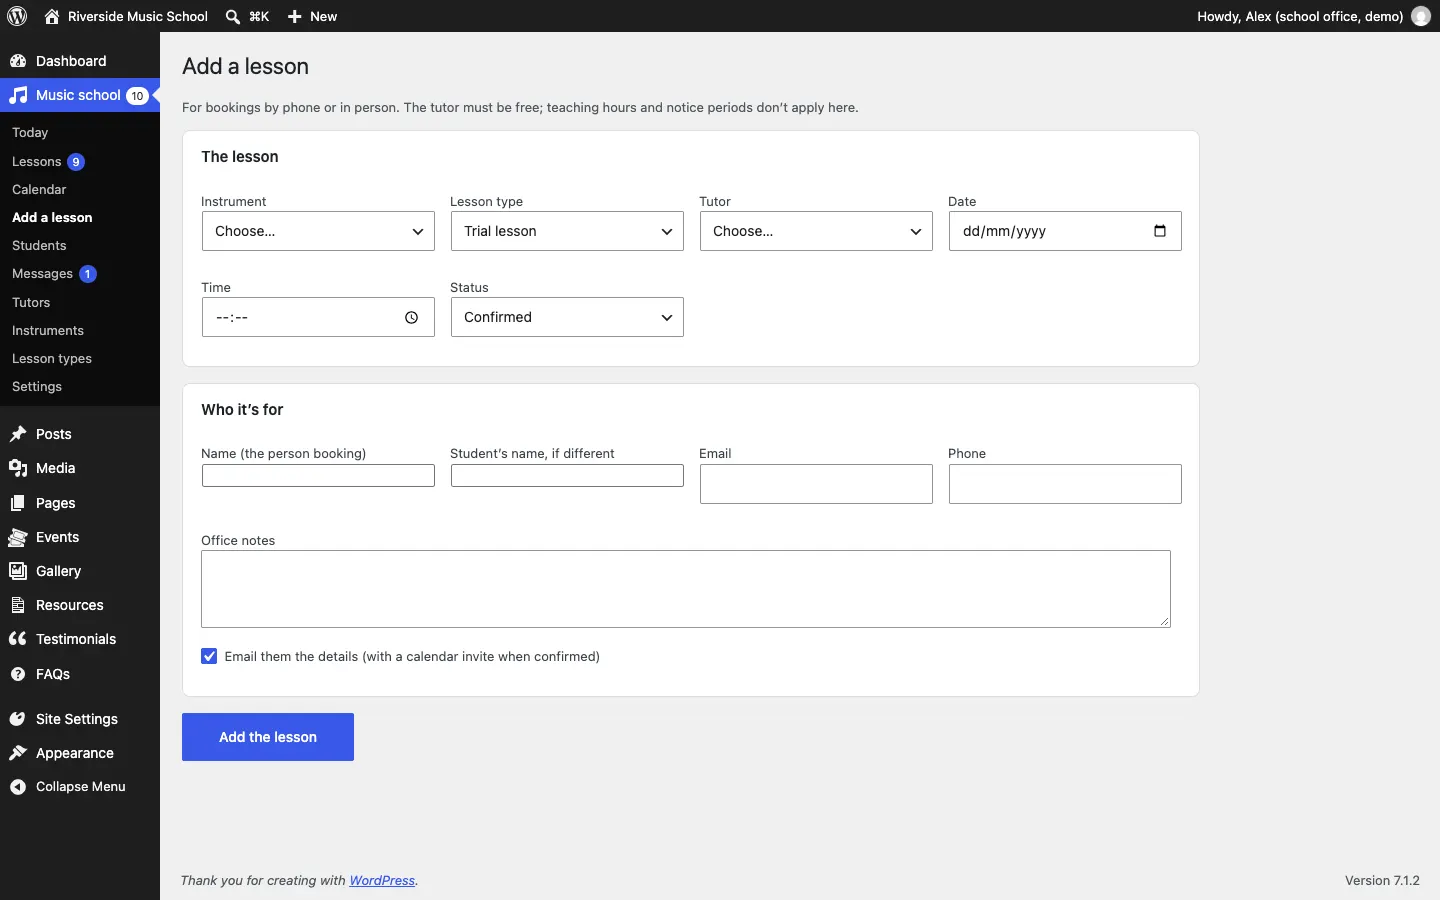Open the Today submenu item
1440x900 pixels.
coord(30,133)
